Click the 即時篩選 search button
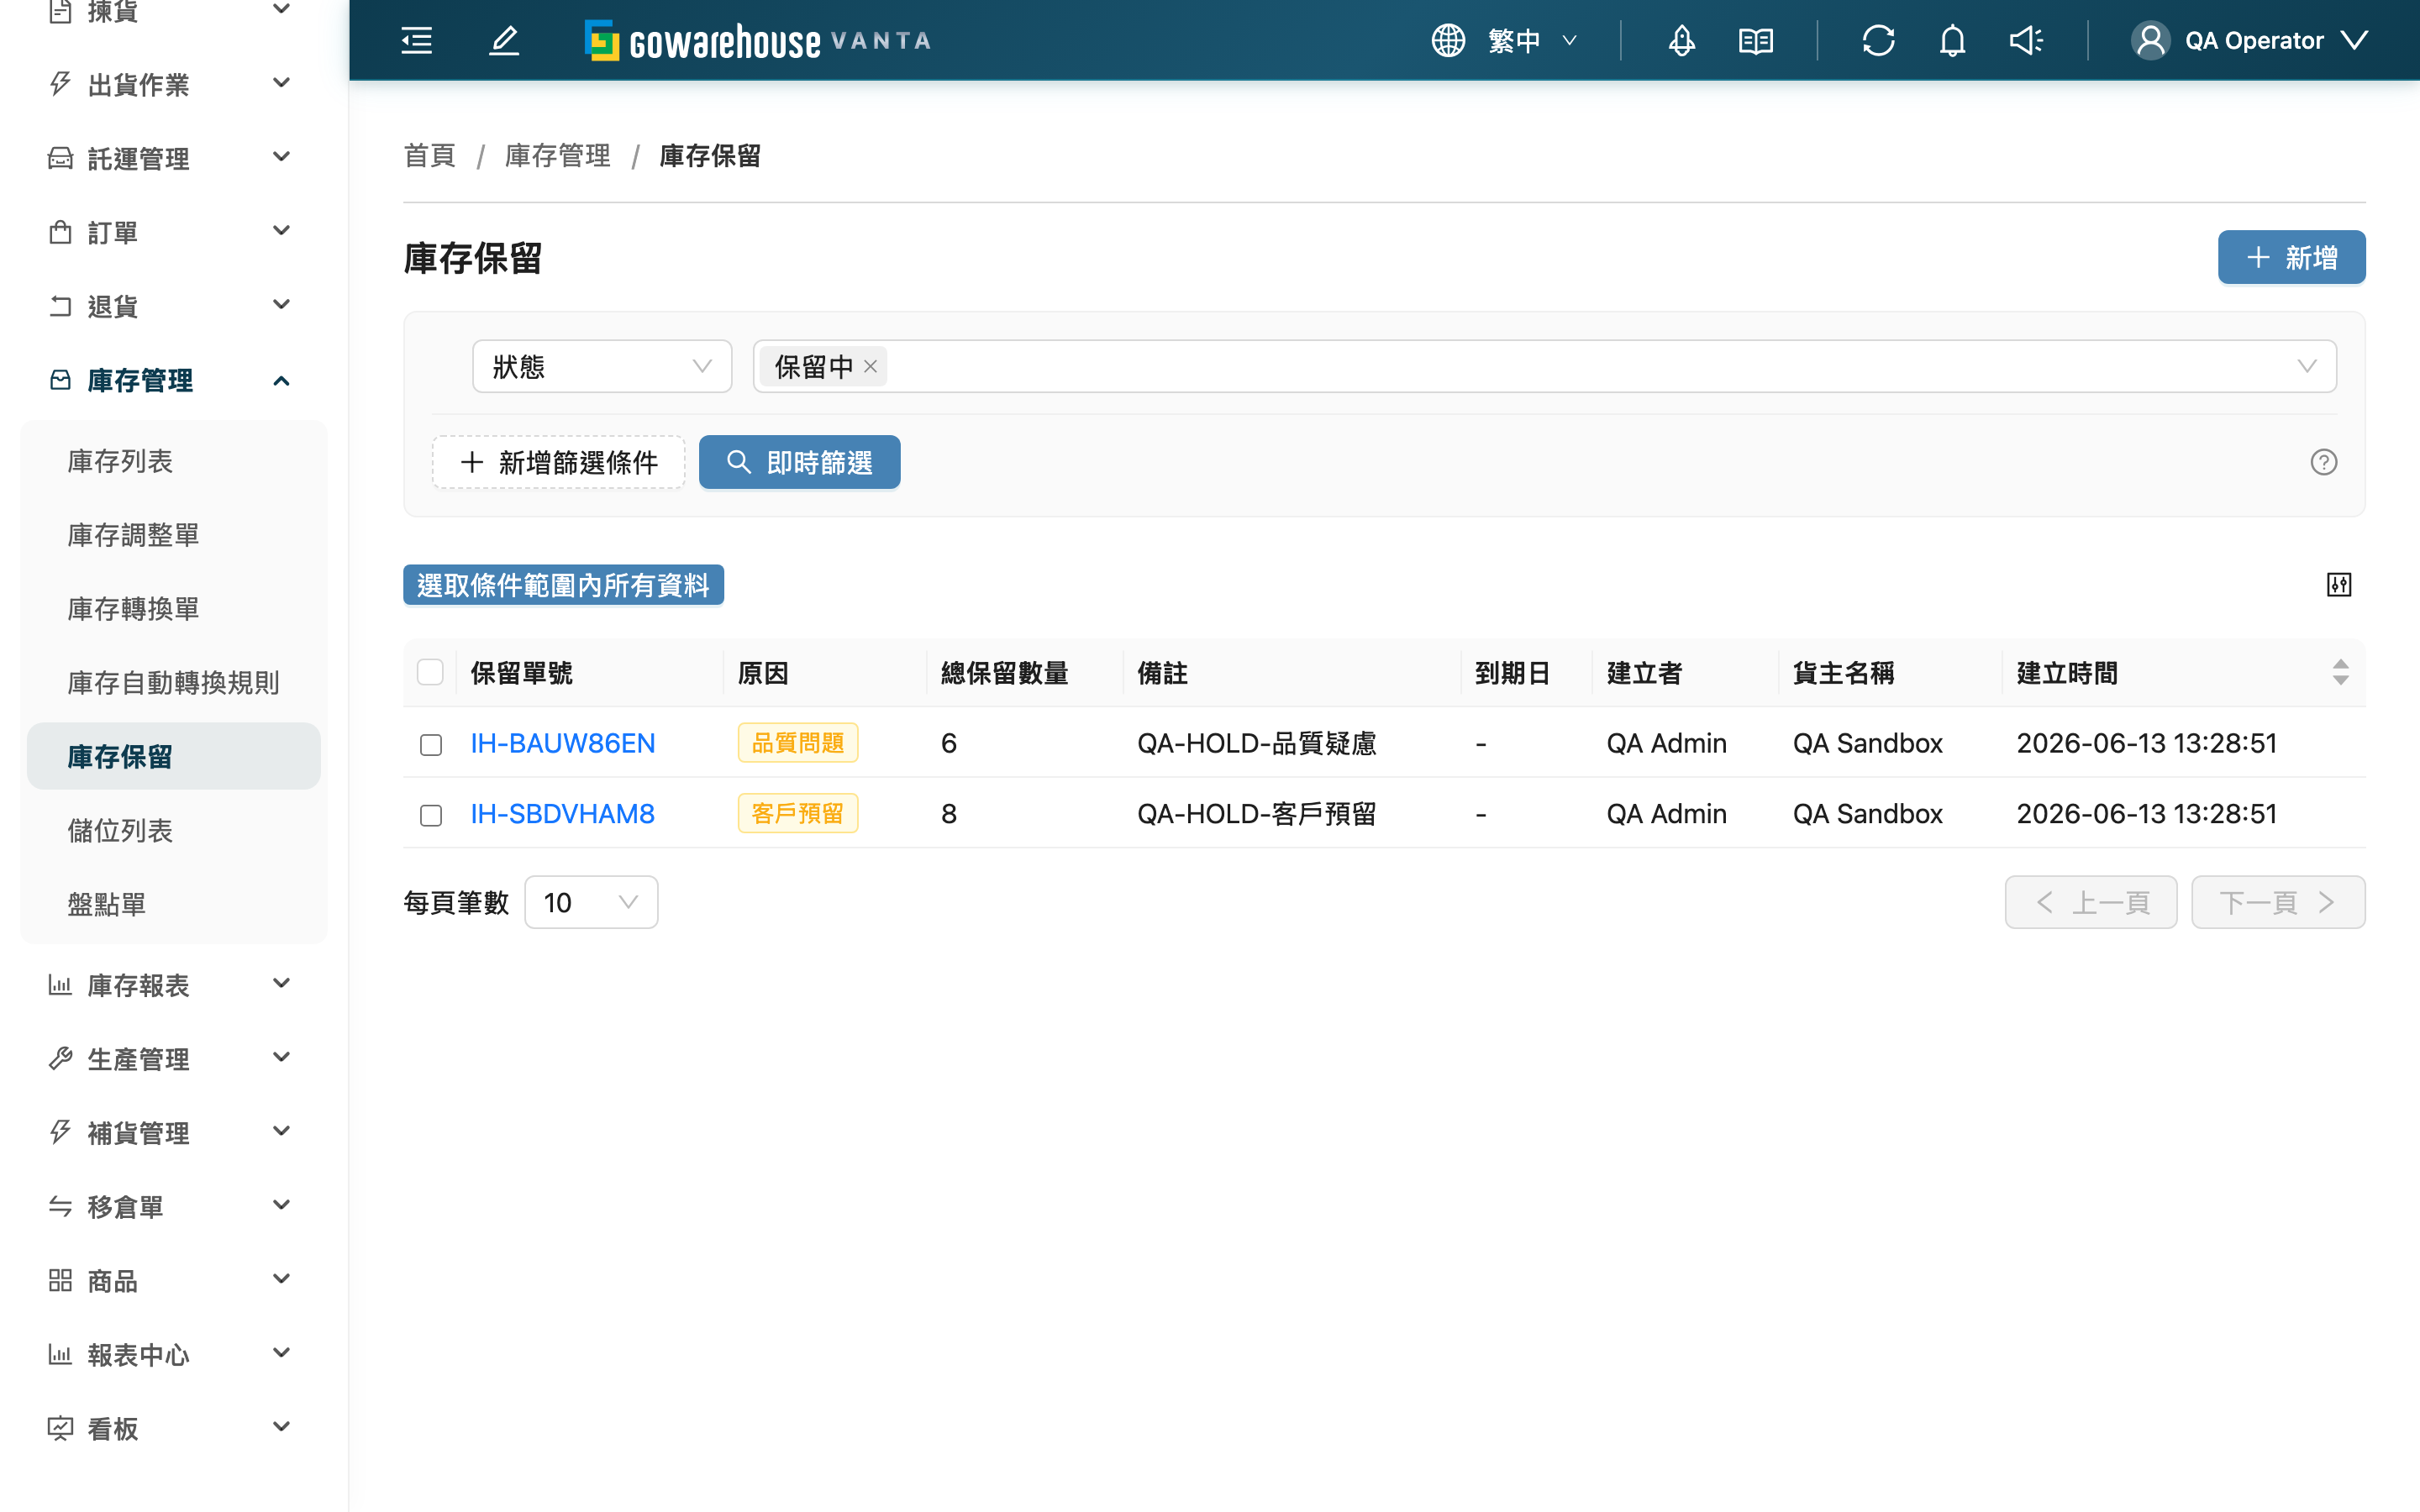2420x1512 pixels. click(x=799, y=462)
